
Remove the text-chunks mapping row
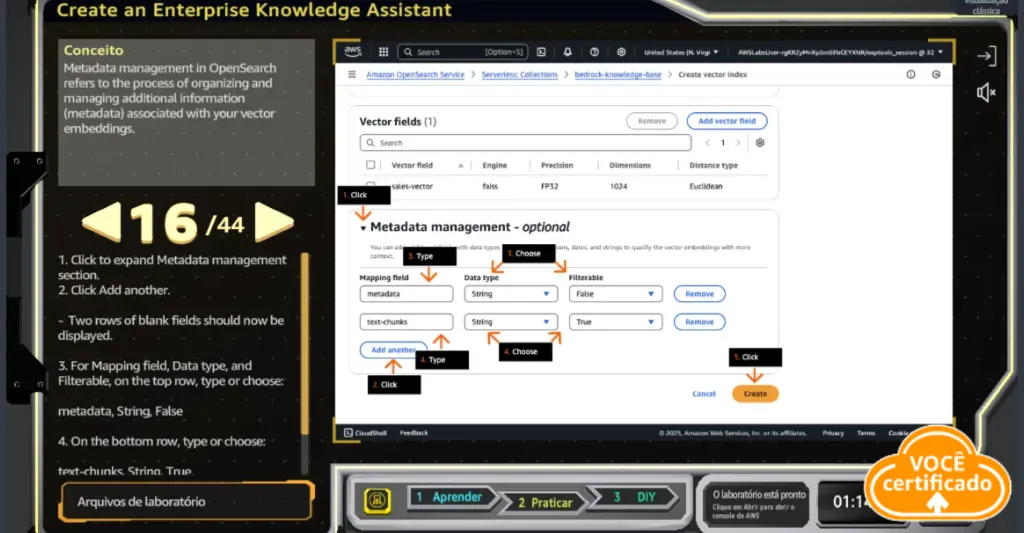pos(699,322)
